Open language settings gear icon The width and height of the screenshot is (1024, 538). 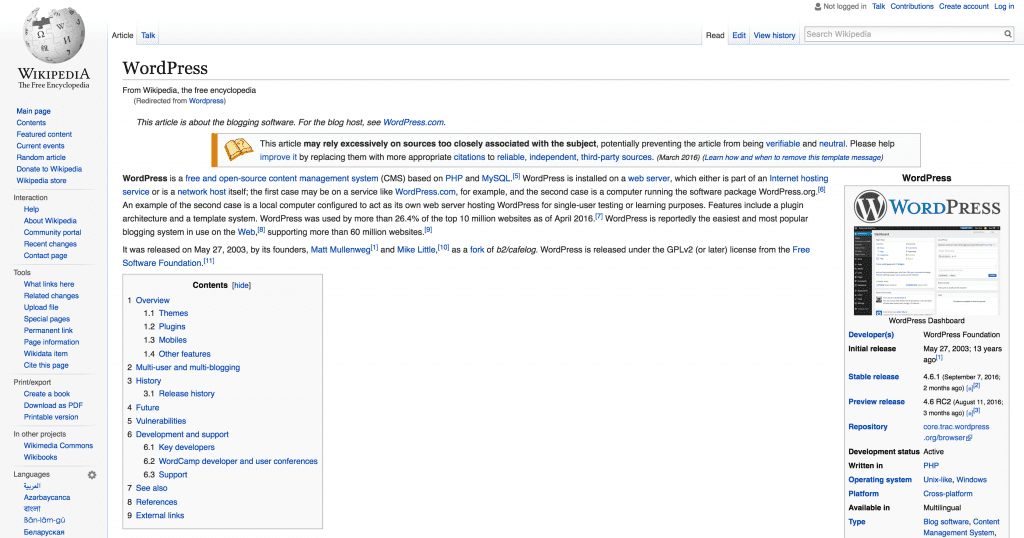[92, 475]
